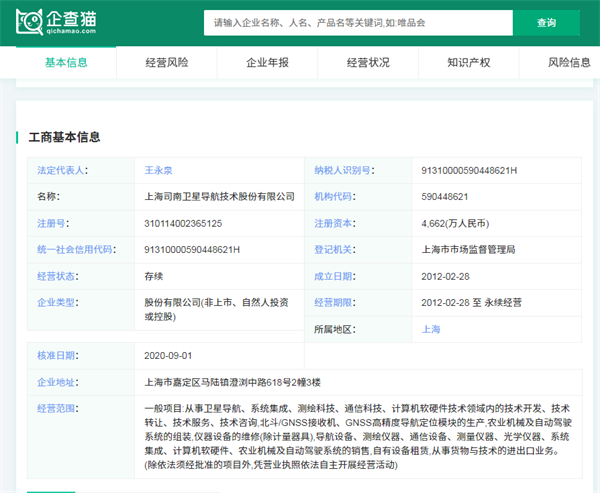Click the 企查猫 logo icon
Viewport: 600px width, 493px height.
coord(29,22)
